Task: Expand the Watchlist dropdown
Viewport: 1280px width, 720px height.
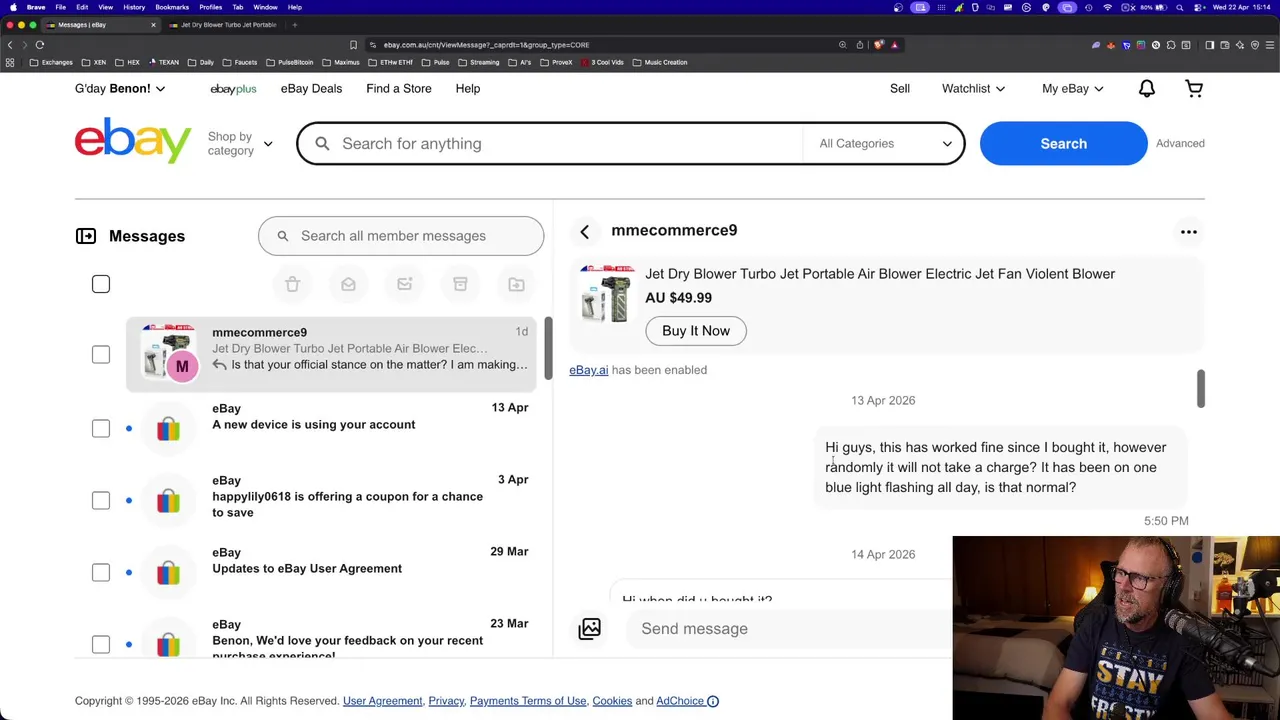Action: (x=973, y=89)
